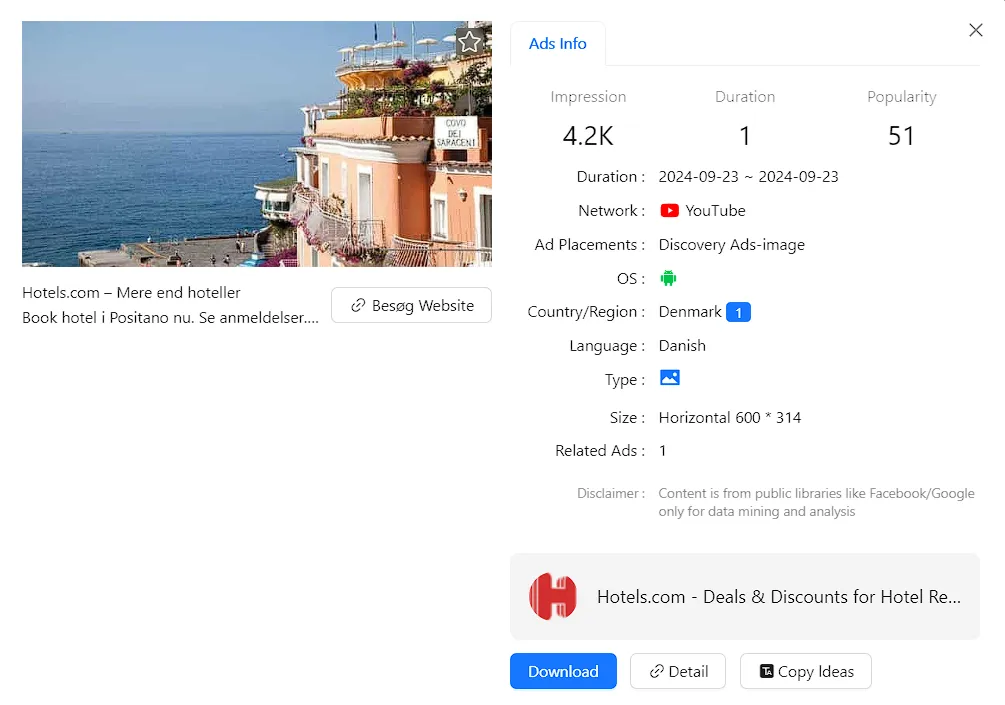
Task: Click the popularity score 51
Action: coord(901,136)
